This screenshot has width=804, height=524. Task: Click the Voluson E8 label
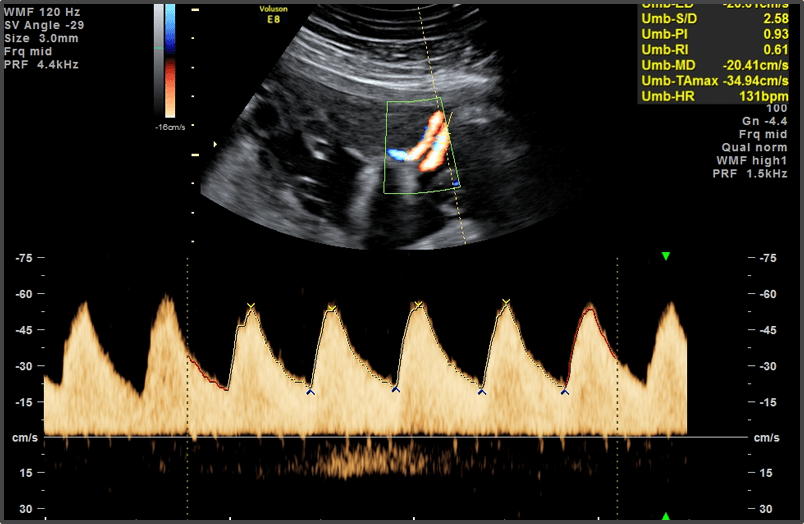click(x=273, y=14)
